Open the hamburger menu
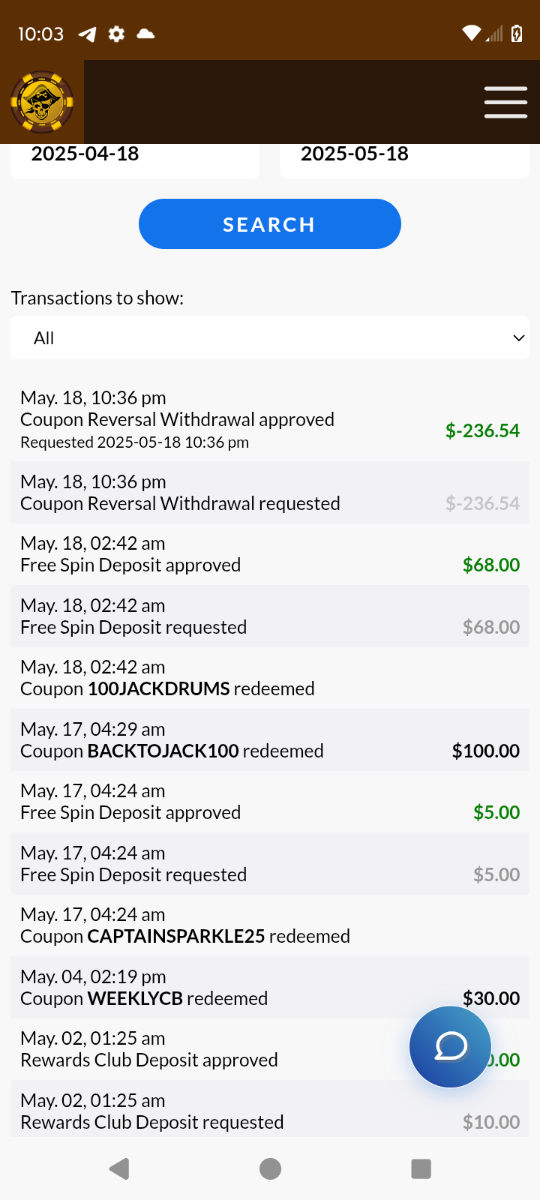The height and width of the screenshot is (1200, 540). coord(505,102)
